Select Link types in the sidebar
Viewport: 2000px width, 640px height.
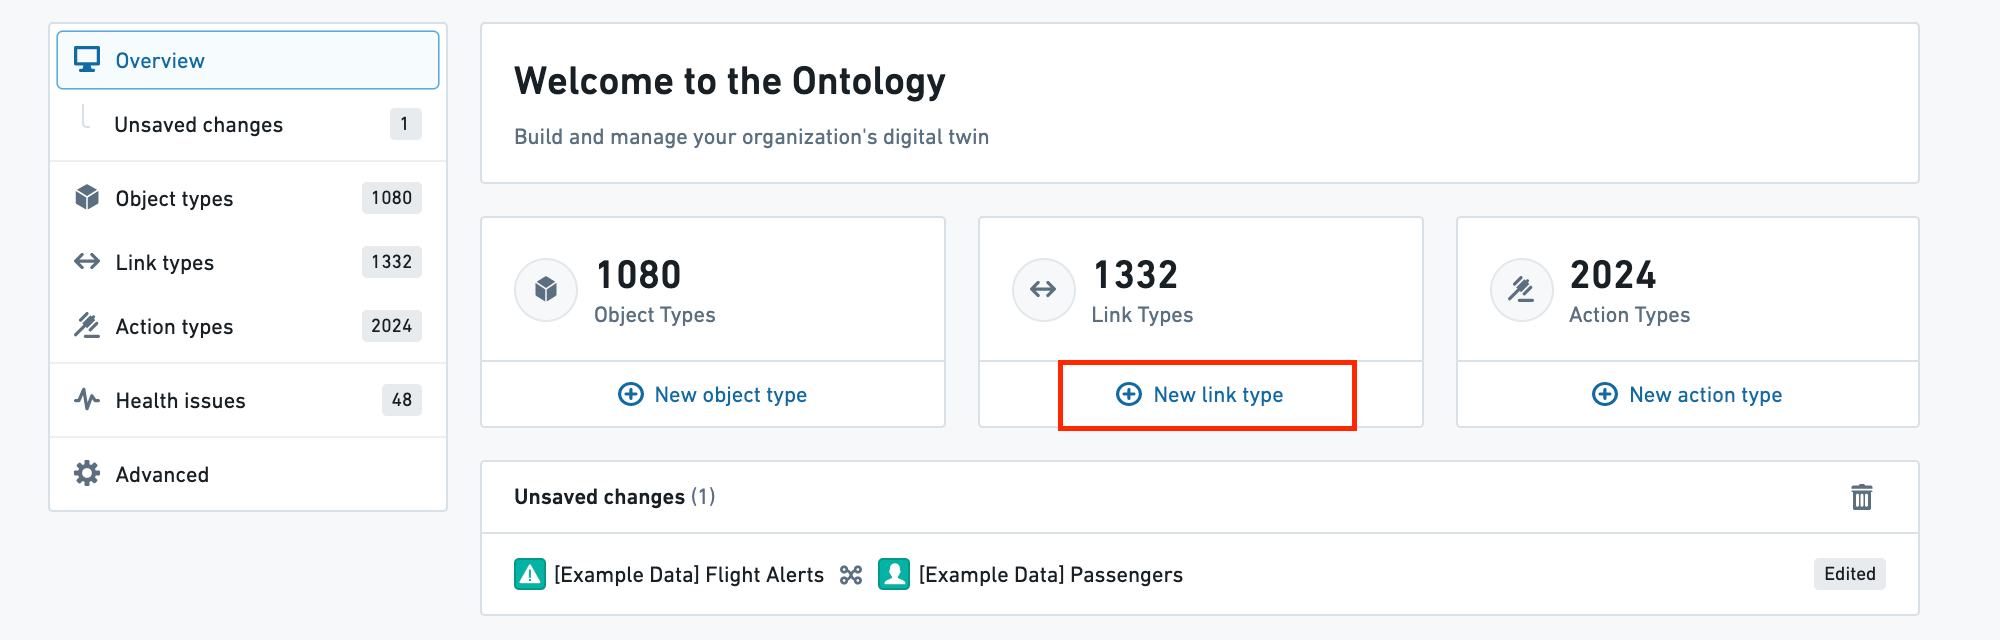[248, 262]
